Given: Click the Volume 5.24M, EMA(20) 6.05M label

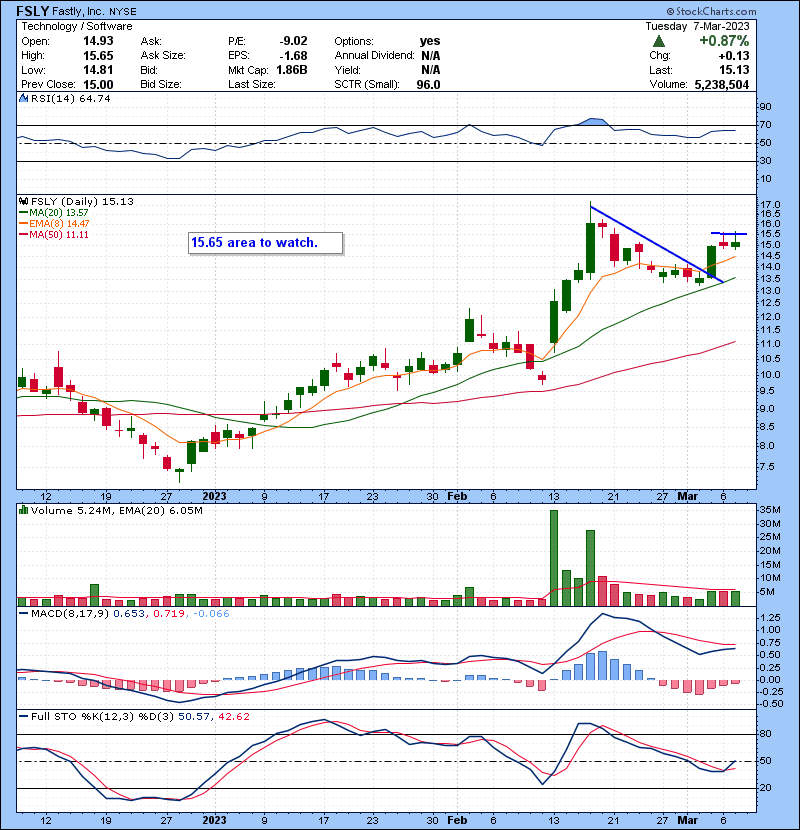Looking at the screenshot, I should pos(116,510).
